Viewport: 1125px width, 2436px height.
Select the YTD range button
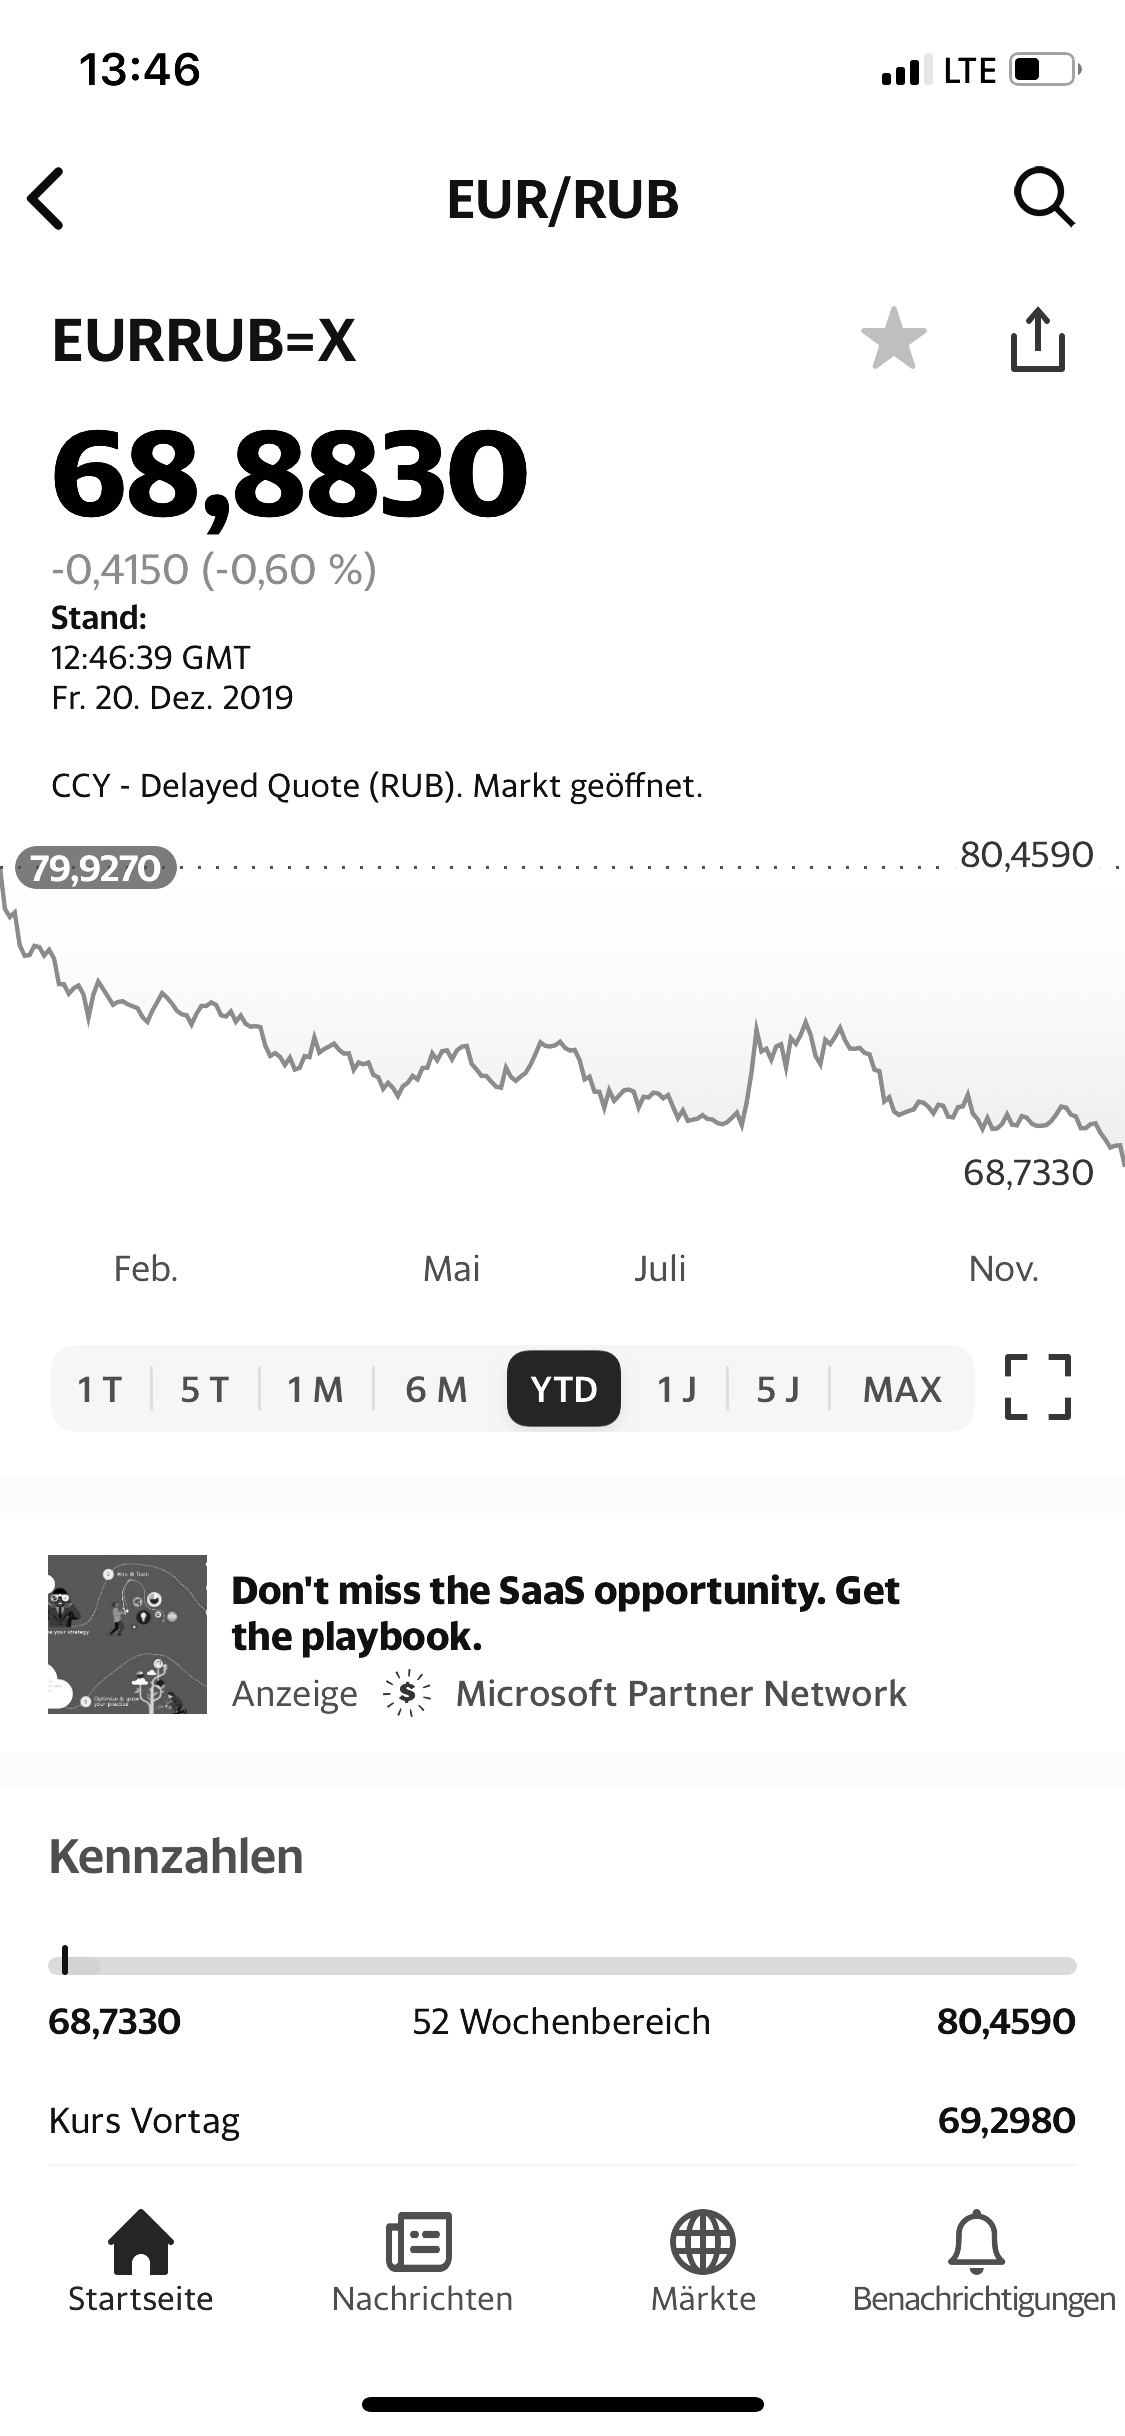click(x=564, y=1389)
